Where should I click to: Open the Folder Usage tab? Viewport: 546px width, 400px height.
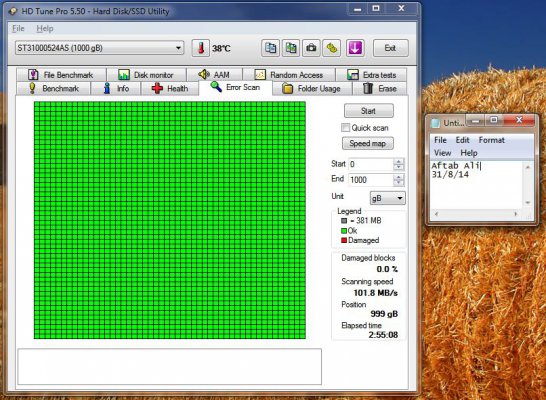(x=312, y=88)
